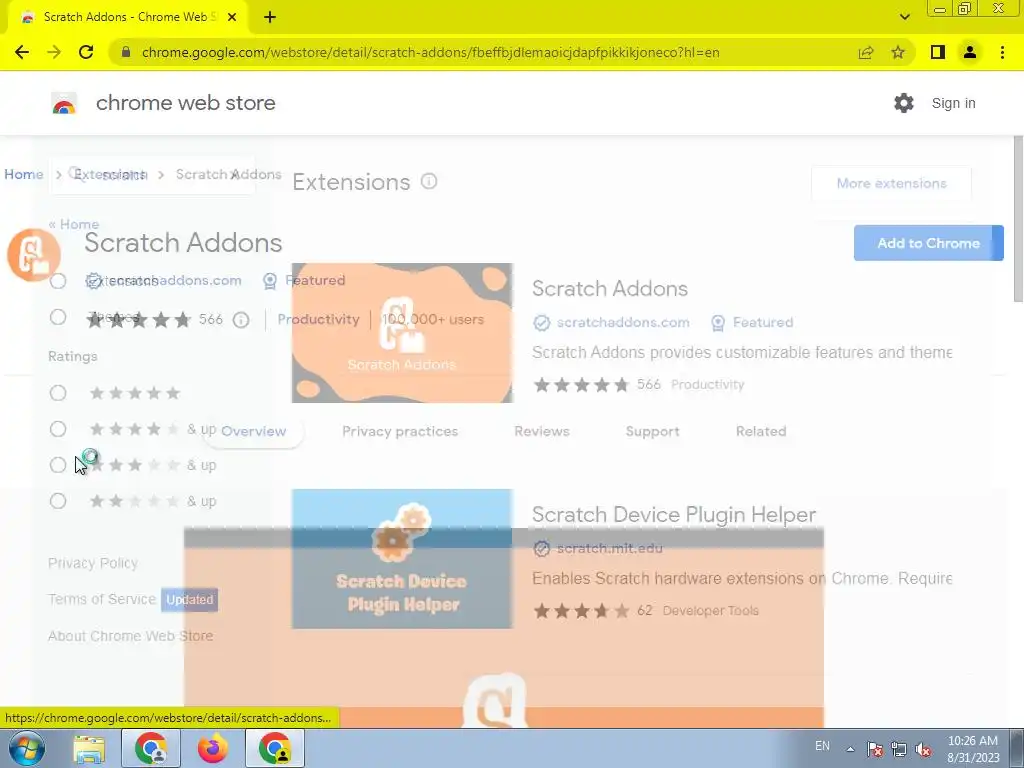The width and height of the screenshot is (1024, 768).
Task: Open the EN language selector in taskbar
Action: (x=822, y=746)
